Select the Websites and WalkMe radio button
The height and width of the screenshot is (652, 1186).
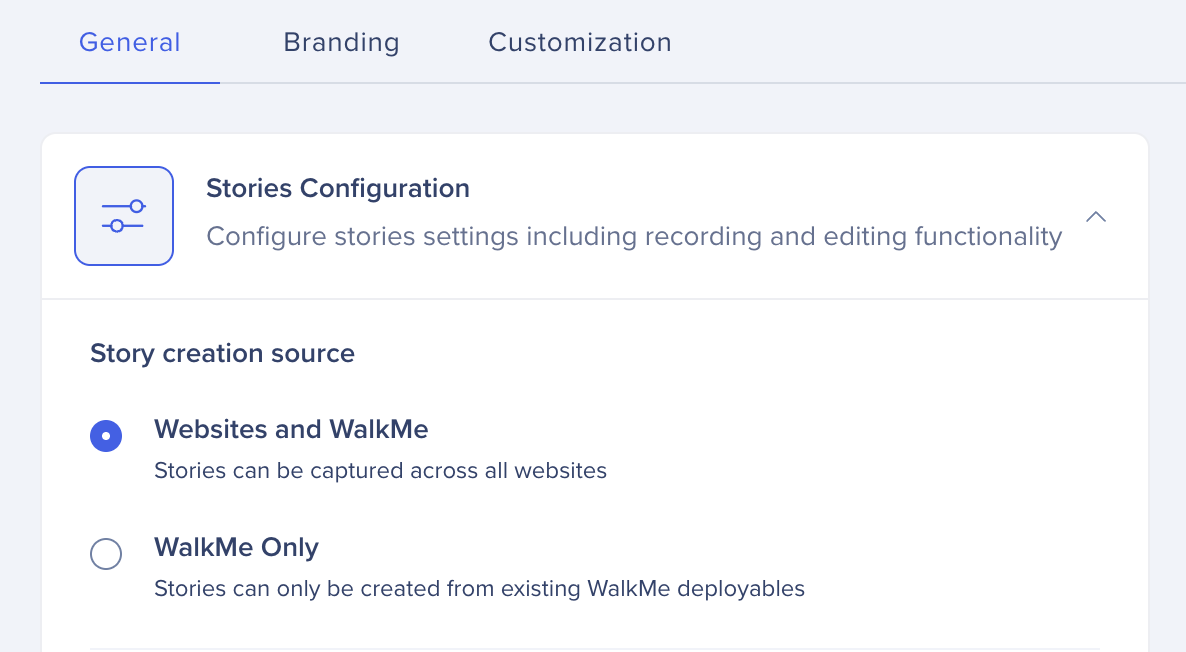[x=106, y=436]
